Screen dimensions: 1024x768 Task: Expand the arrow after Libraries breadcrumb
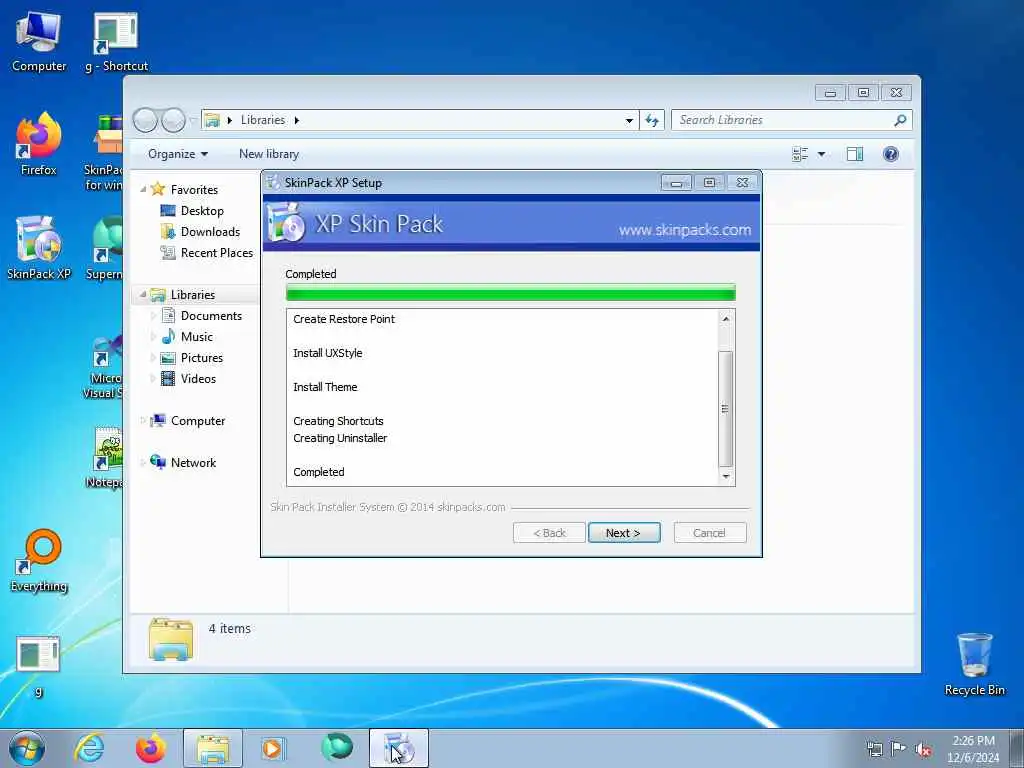pos(296,120)
